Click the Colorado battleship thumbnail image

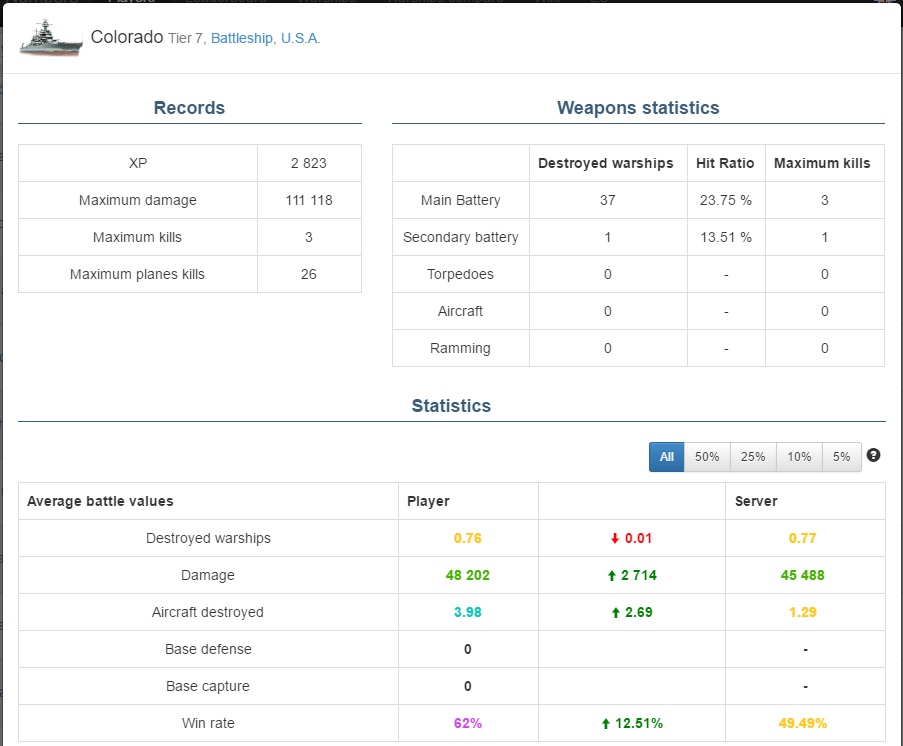(x=51, y=38)
